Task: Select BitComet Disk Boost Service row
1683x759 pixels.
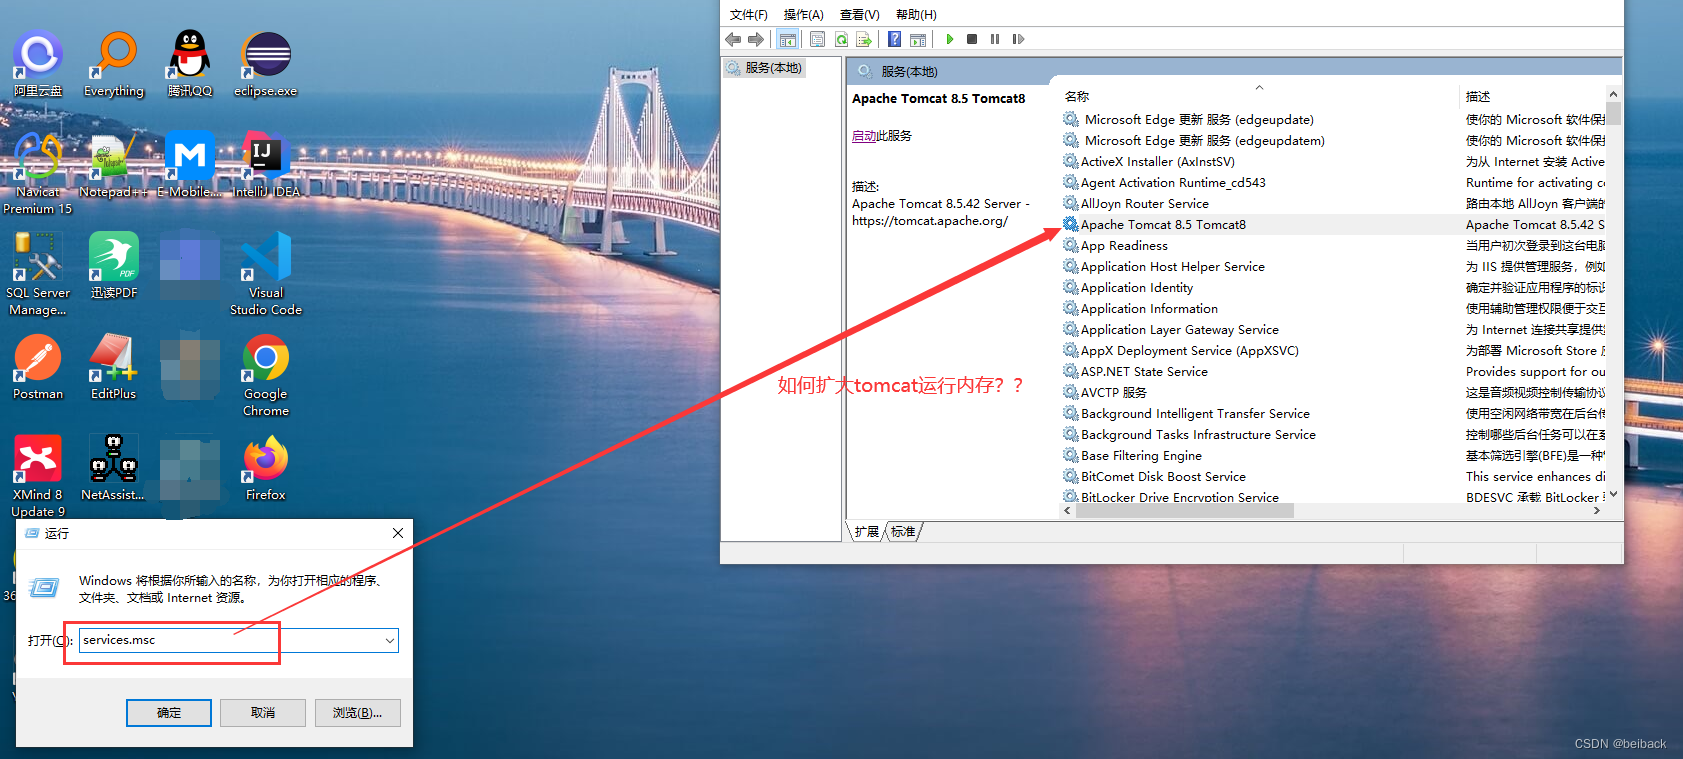Action: (1334, 477)
